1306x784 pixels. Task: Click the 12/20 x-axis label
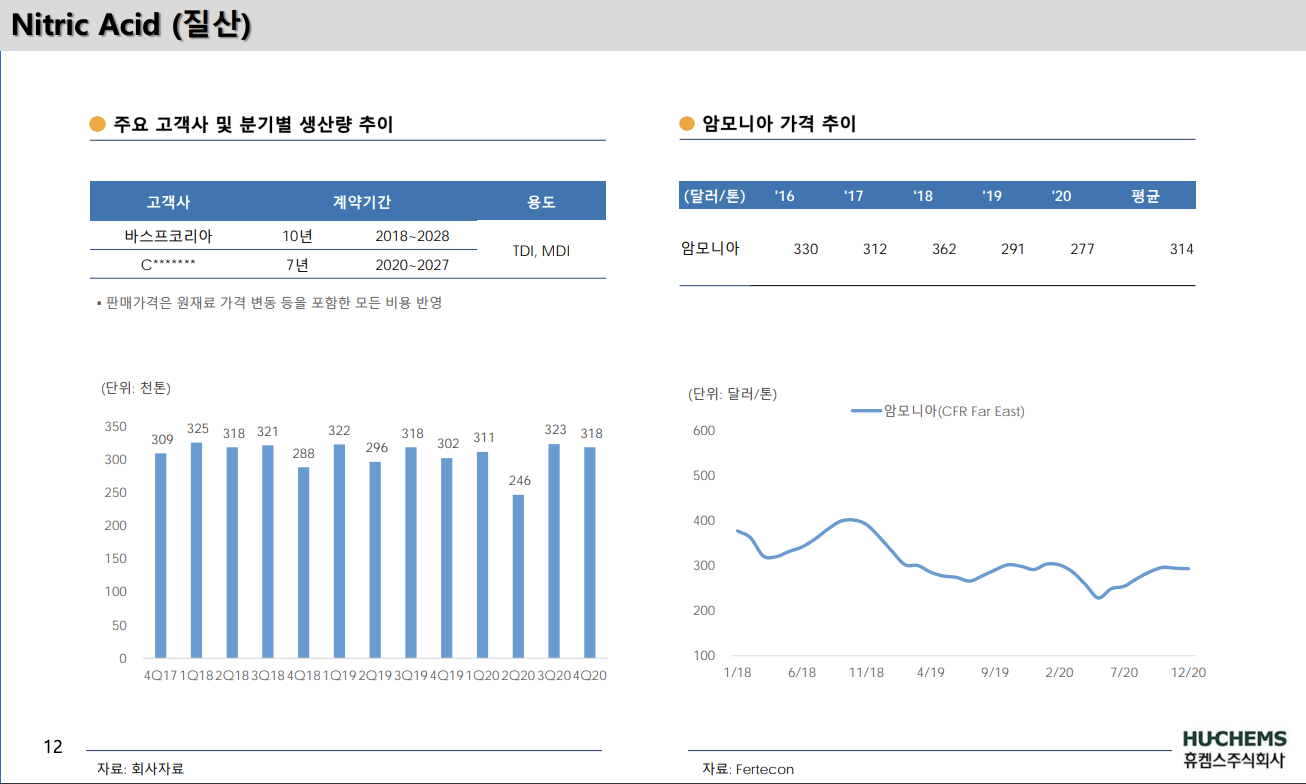pyautogui.click(x=1188, y=672)
